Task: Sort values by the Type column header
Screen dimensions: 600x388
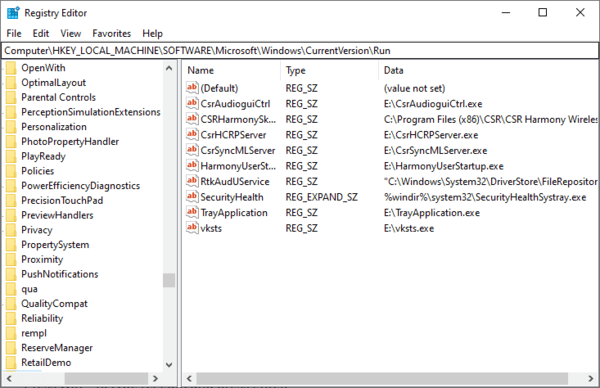Action: tap(329, 70)
